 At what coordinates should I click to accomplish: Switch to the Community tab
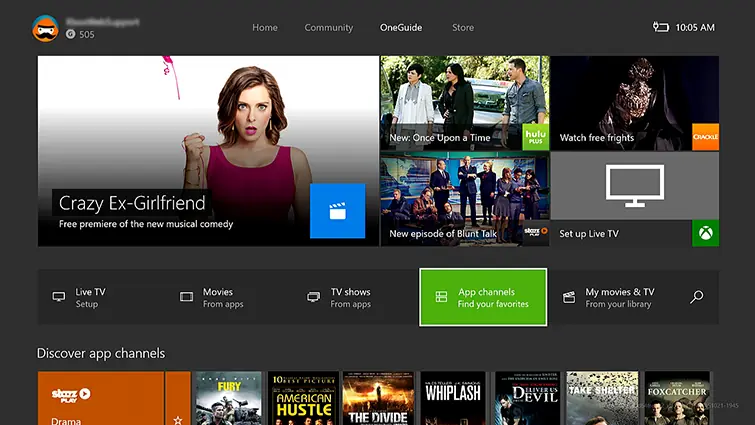coord(328,27)
